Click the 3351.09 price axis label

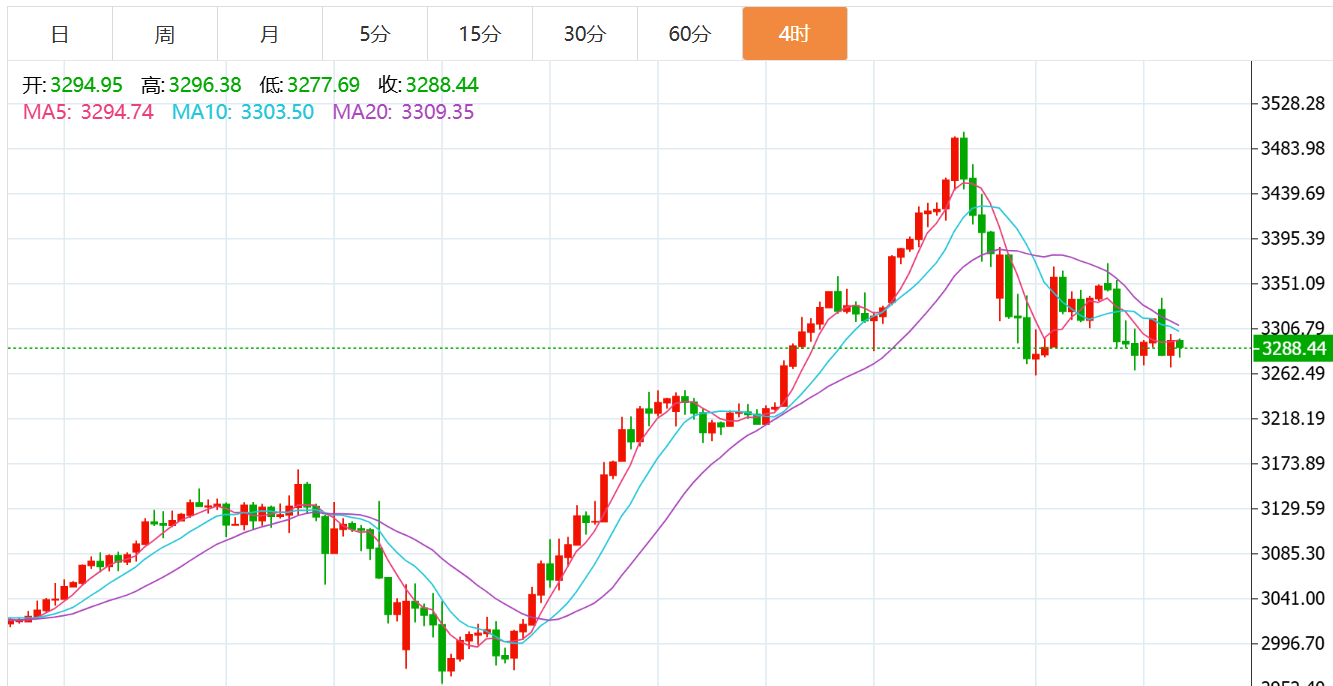(x=1293, y=283)
